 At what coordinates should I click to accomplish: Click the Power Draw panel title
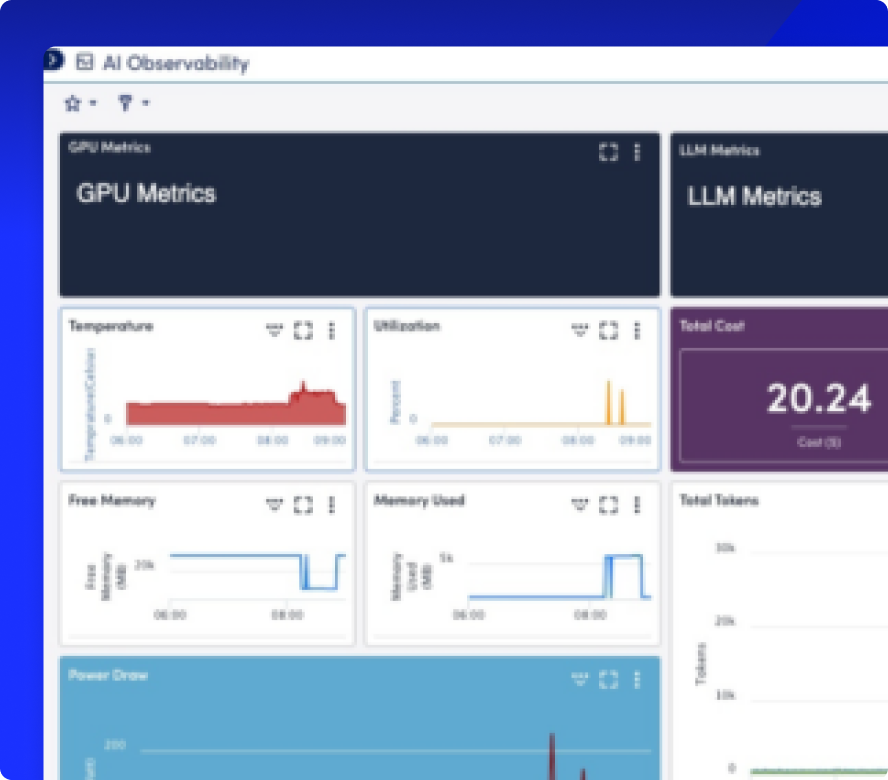click(108, 675)
